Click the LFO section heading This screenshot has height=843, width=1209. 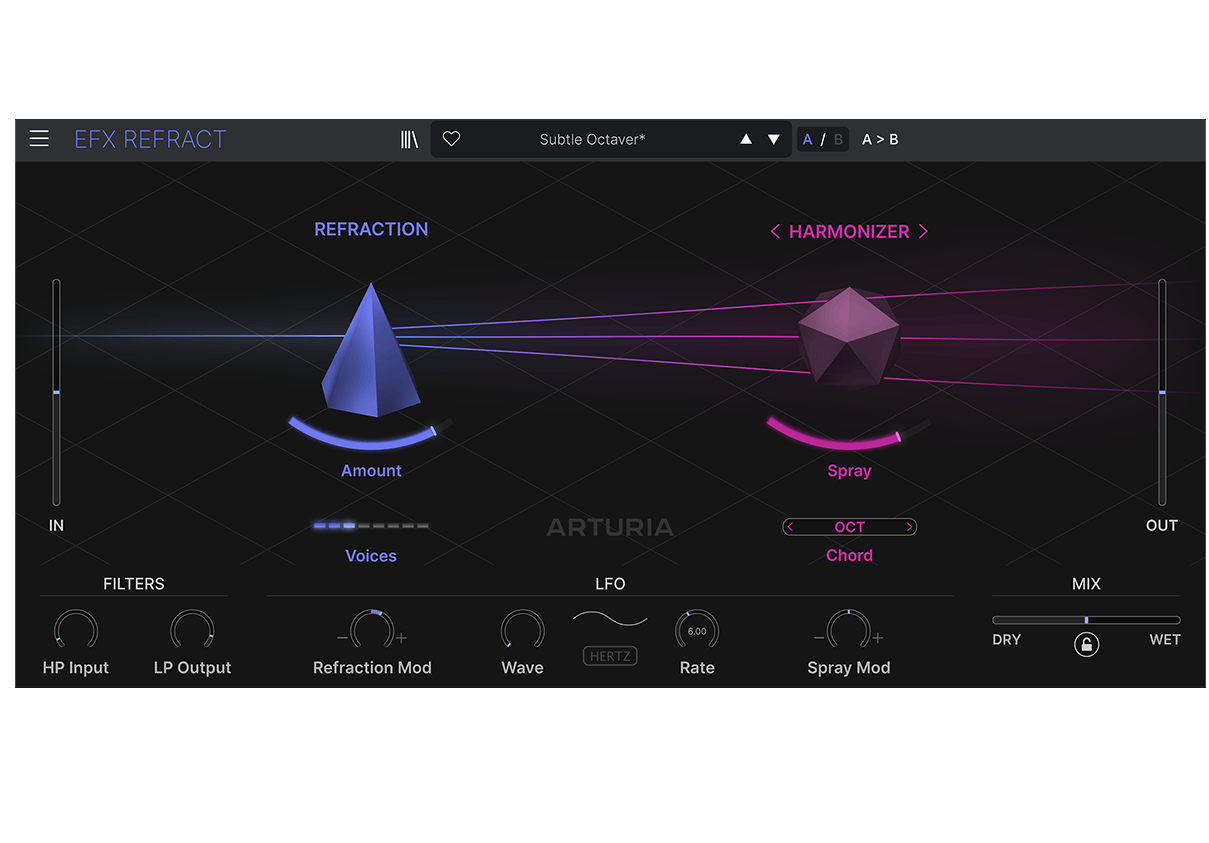tap(610, 583)
